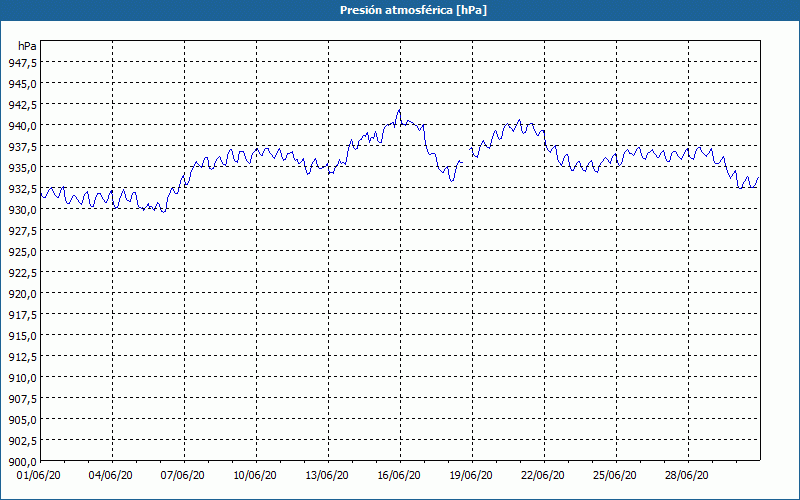Click the 13/06/20 date label

point(327,475)
